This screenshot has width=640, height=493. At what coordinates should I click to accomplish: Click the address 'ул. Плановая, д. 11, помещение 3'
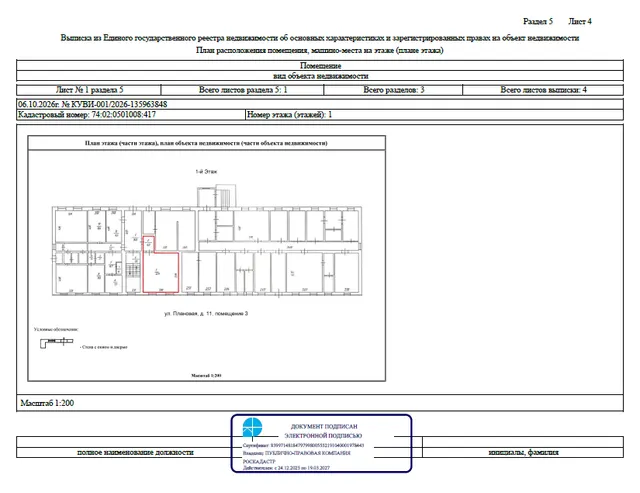(x=206, y=313)
